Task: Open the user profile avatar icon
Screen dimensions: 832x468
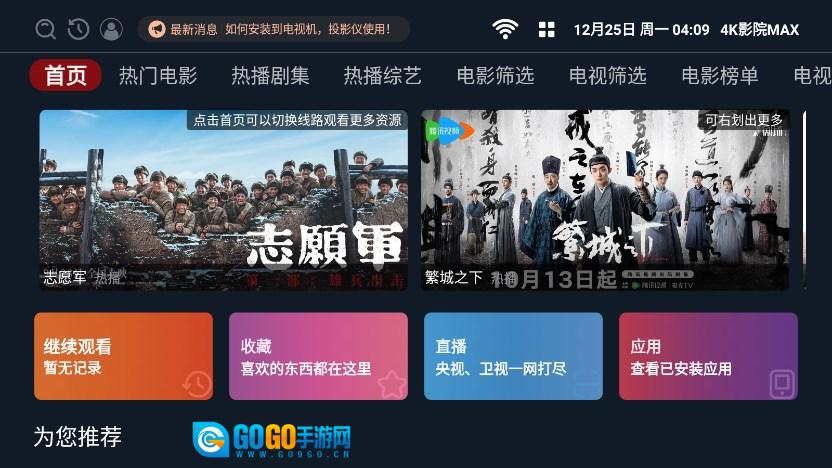Action: point(111,29)
